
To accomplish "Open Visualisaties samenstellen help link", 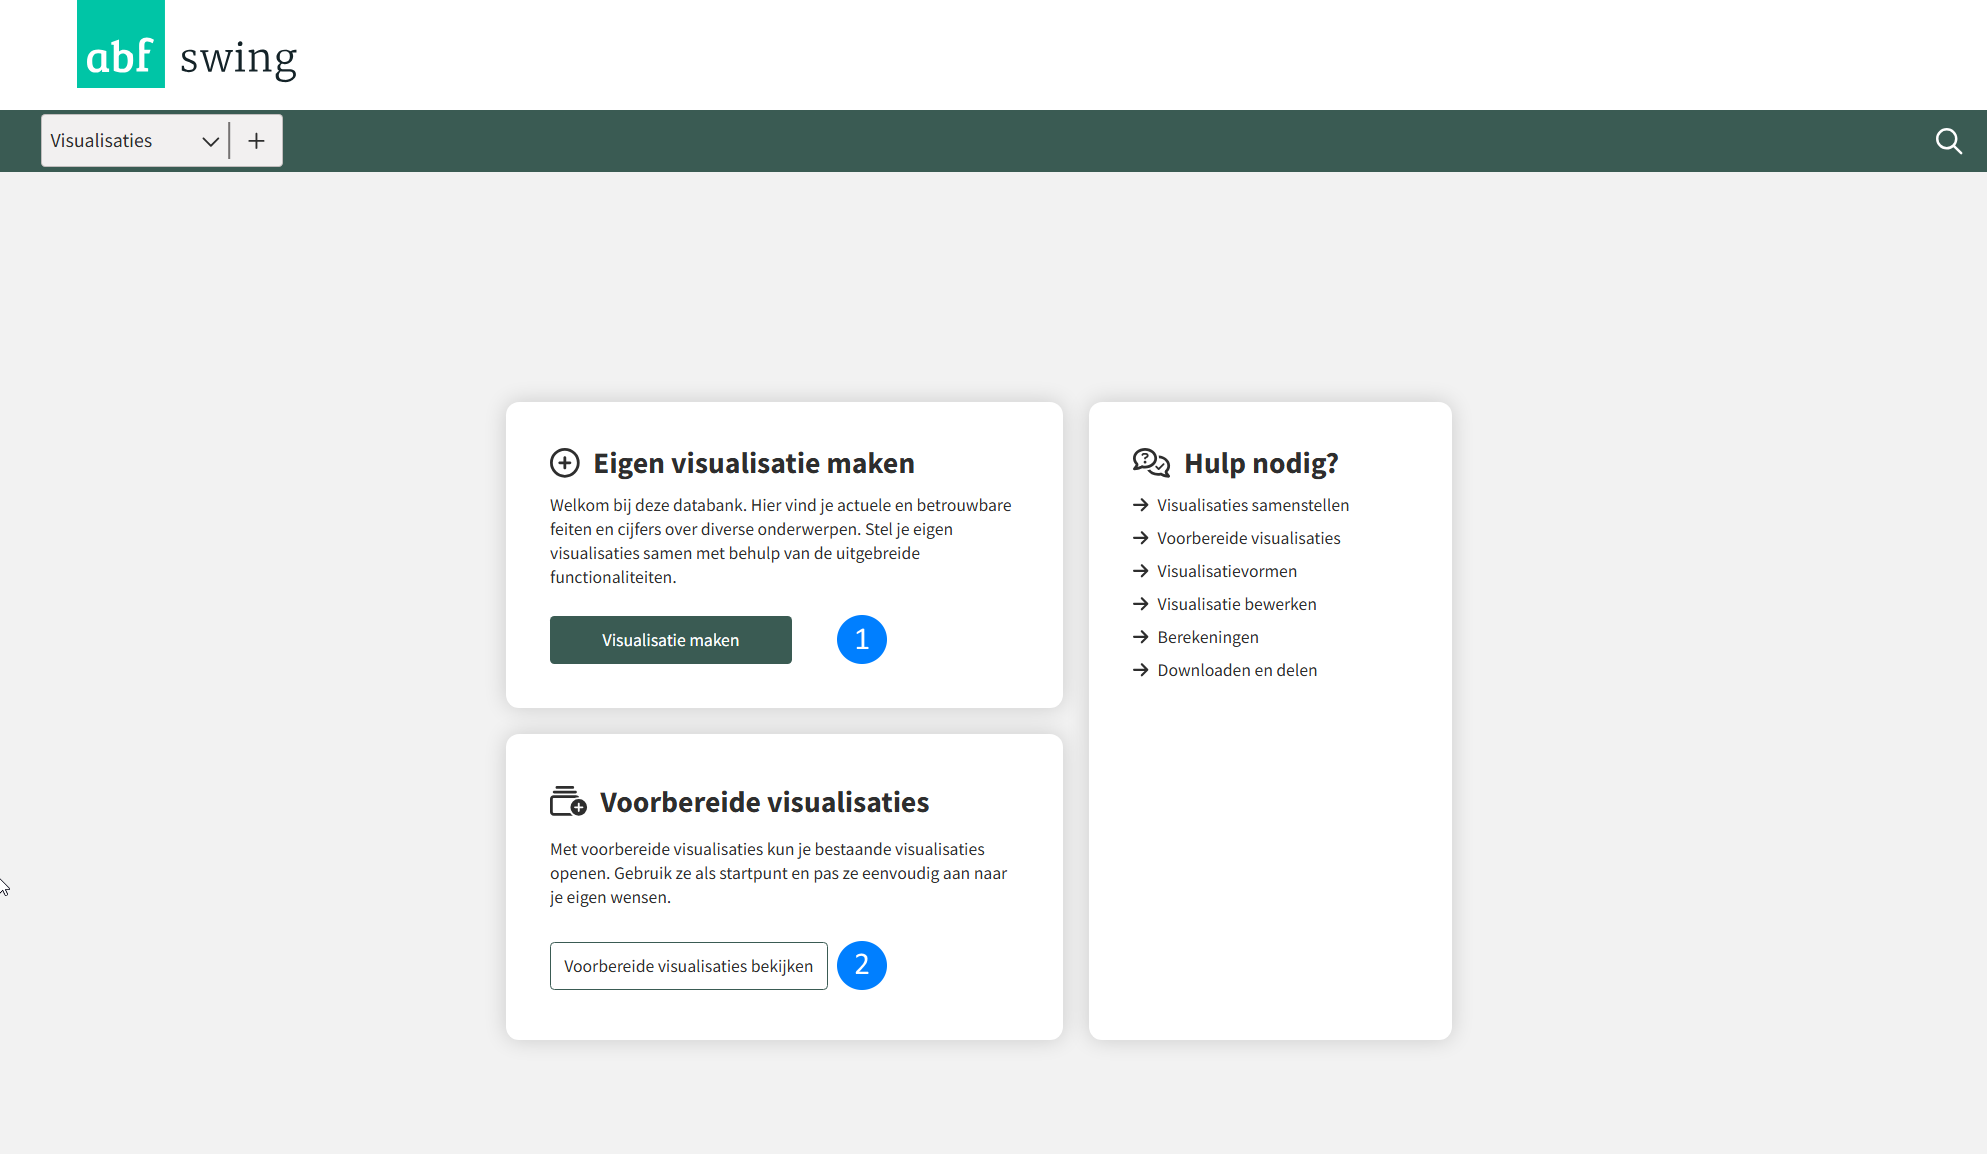I will click(x=1253, y=505).
